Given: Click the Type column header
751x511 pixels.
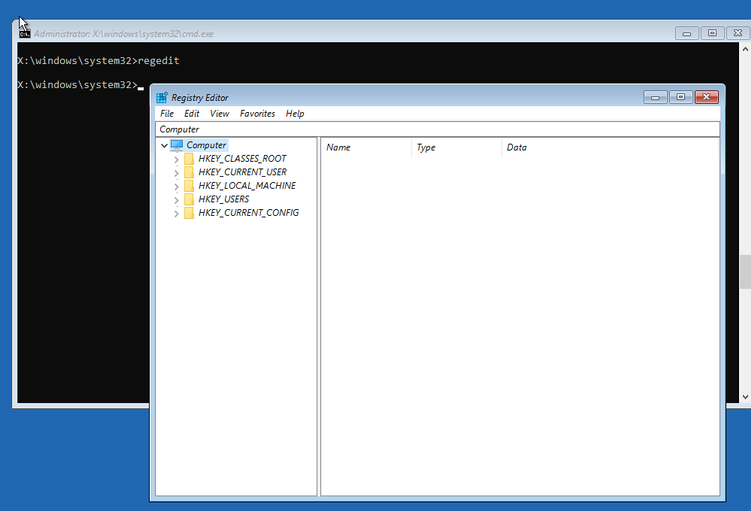Looking at the screenshot, I should click(456, 148).
